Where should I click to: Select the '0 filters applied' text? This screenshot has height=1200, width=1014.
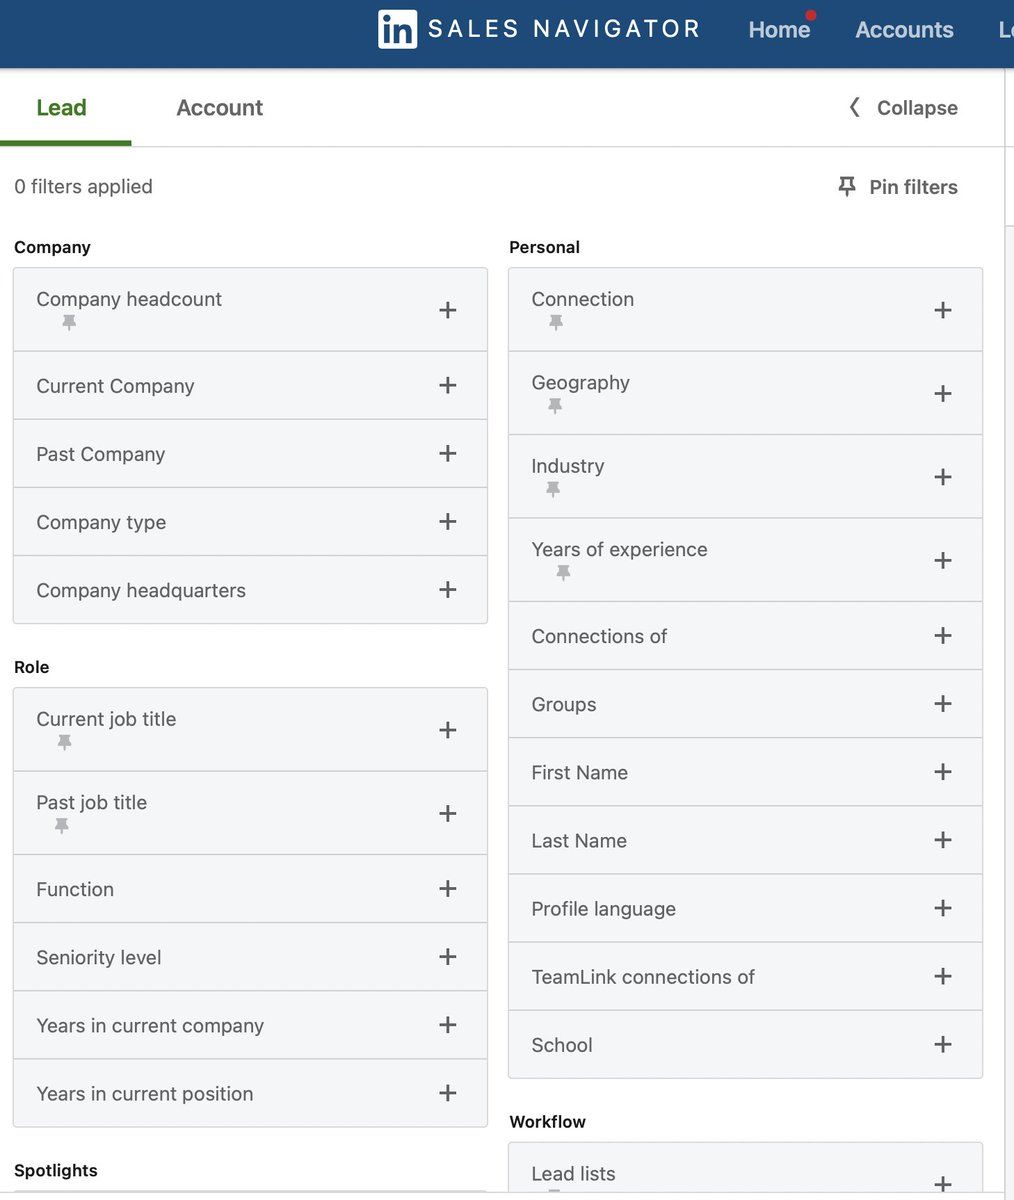[x=84, y=186]
